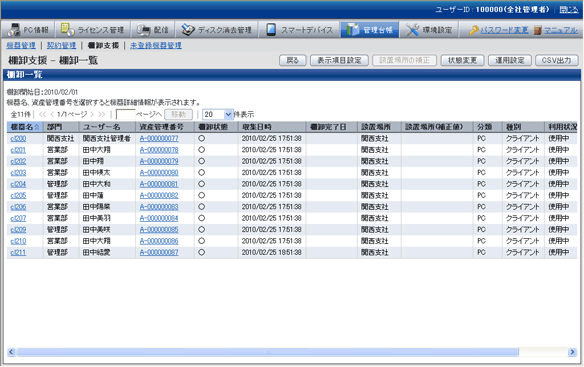584x367 pixels.
Task: Click the 運用設定 button
Action: [x=510, y=60]
